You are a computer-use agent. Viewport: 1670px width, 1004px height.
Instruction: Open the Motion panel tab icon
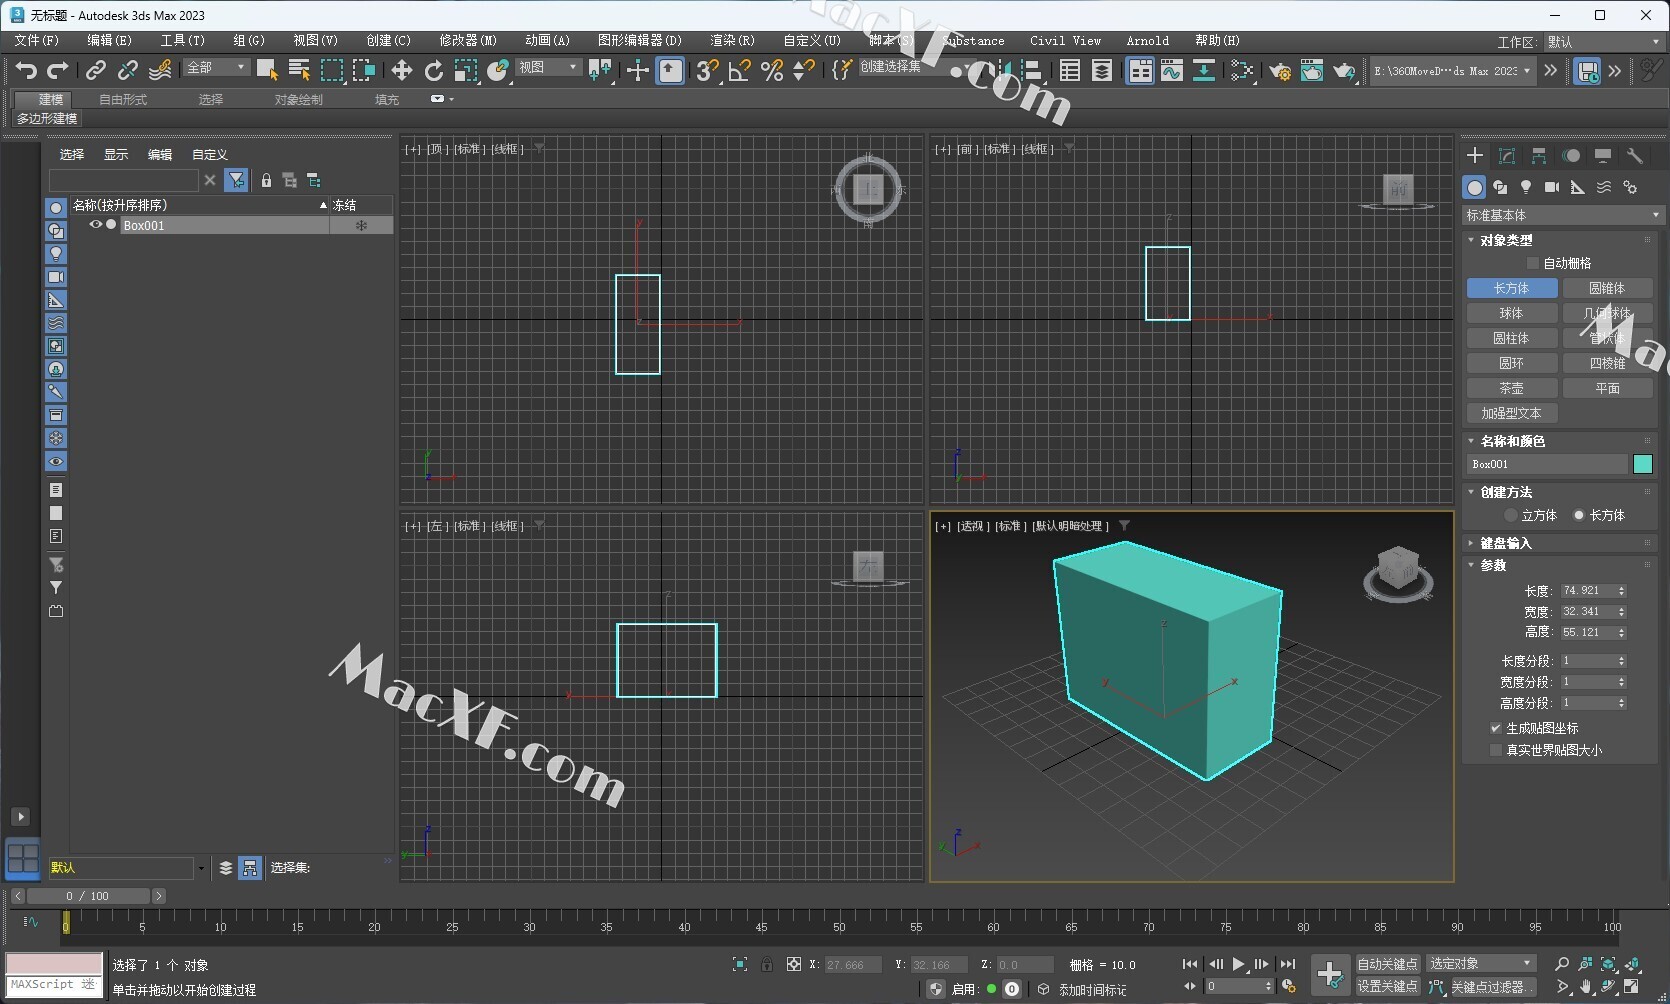click(x=1571, y=155)
